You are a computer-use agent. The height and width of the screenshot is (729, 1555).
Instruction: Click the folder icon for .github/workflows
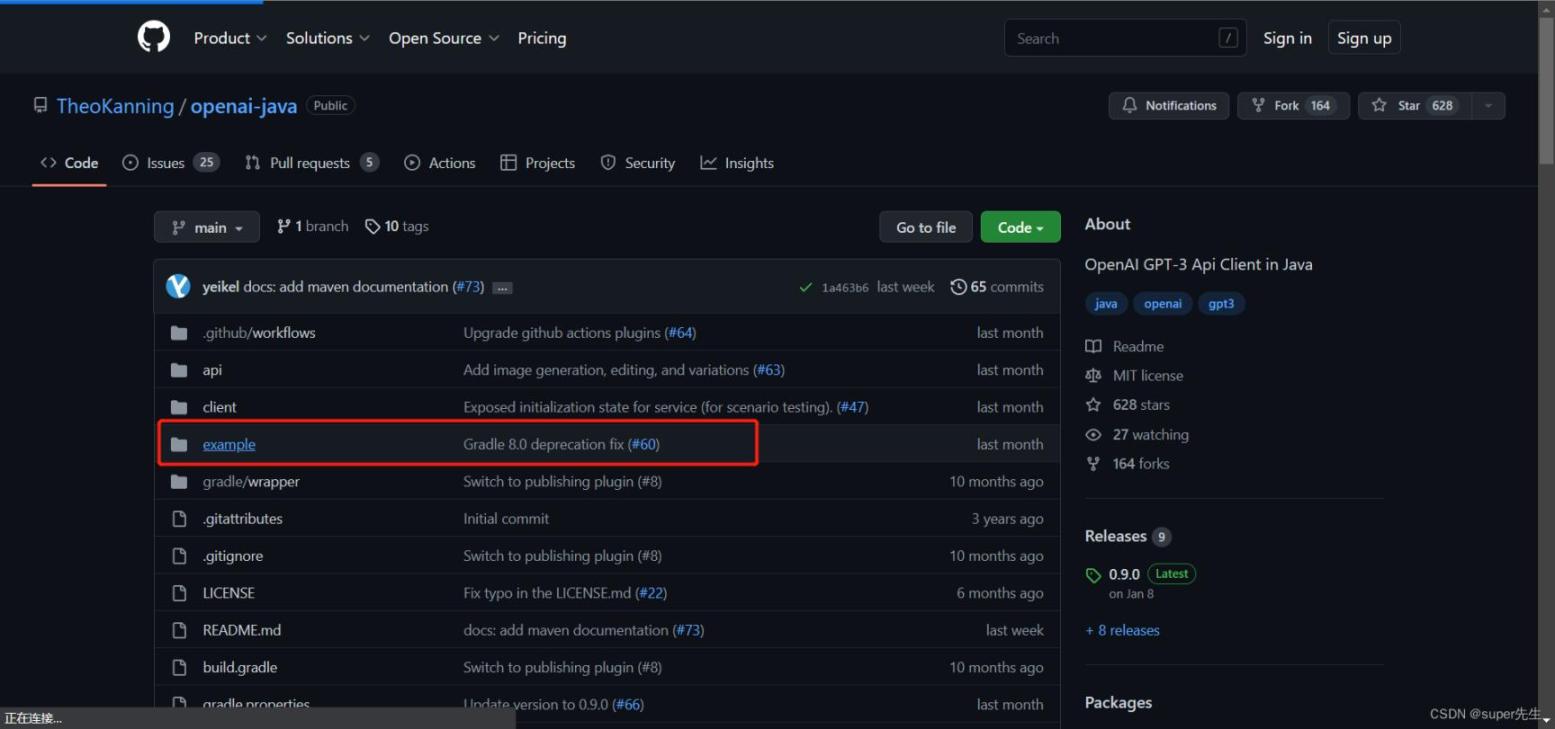[x=179, y=333]
